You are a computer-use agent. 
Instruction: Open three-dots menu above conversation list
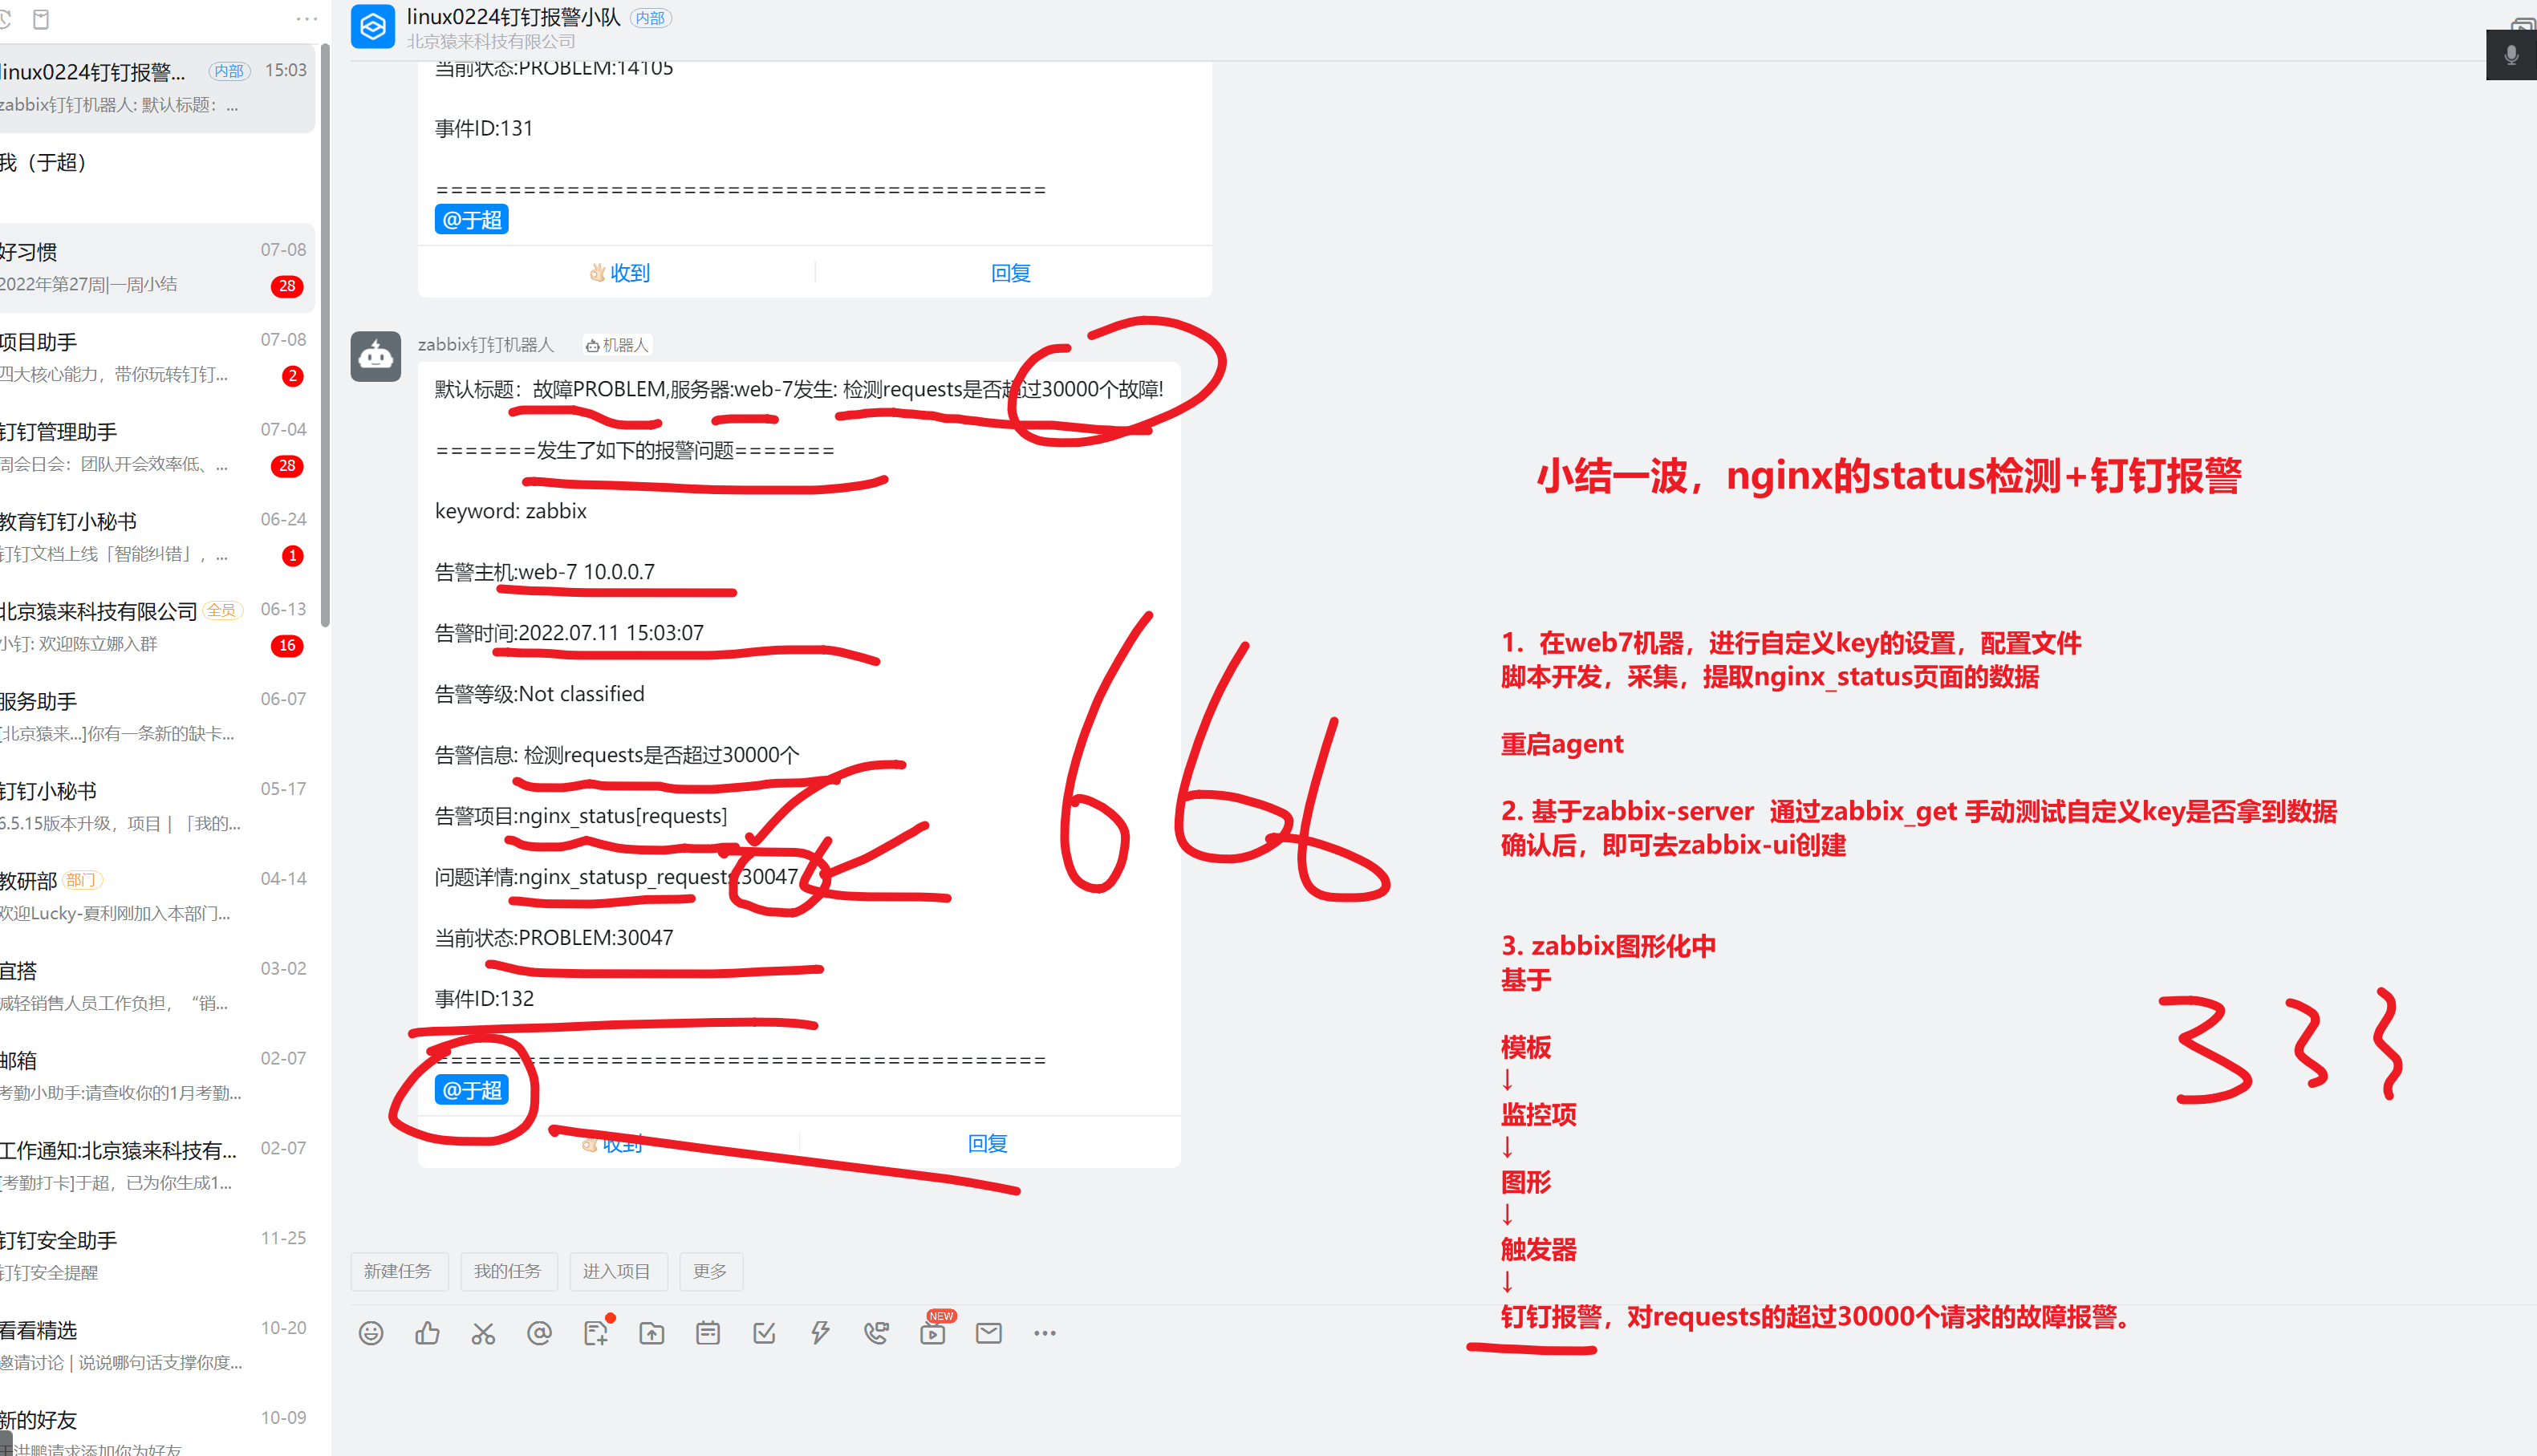(x=306, y=19)
